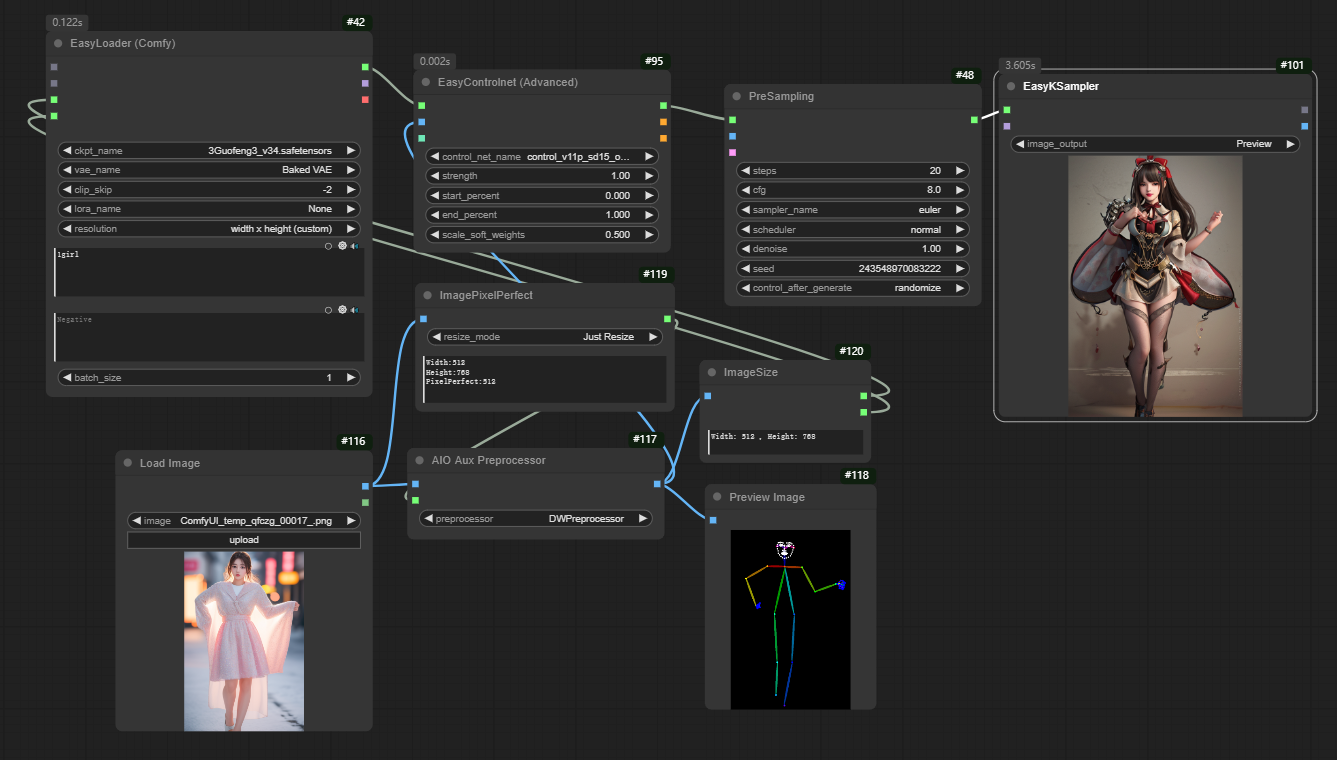Click the speaker icon above the Negative prompt
This screenshot has height=760, width=1337.
(x=355, y=310)
